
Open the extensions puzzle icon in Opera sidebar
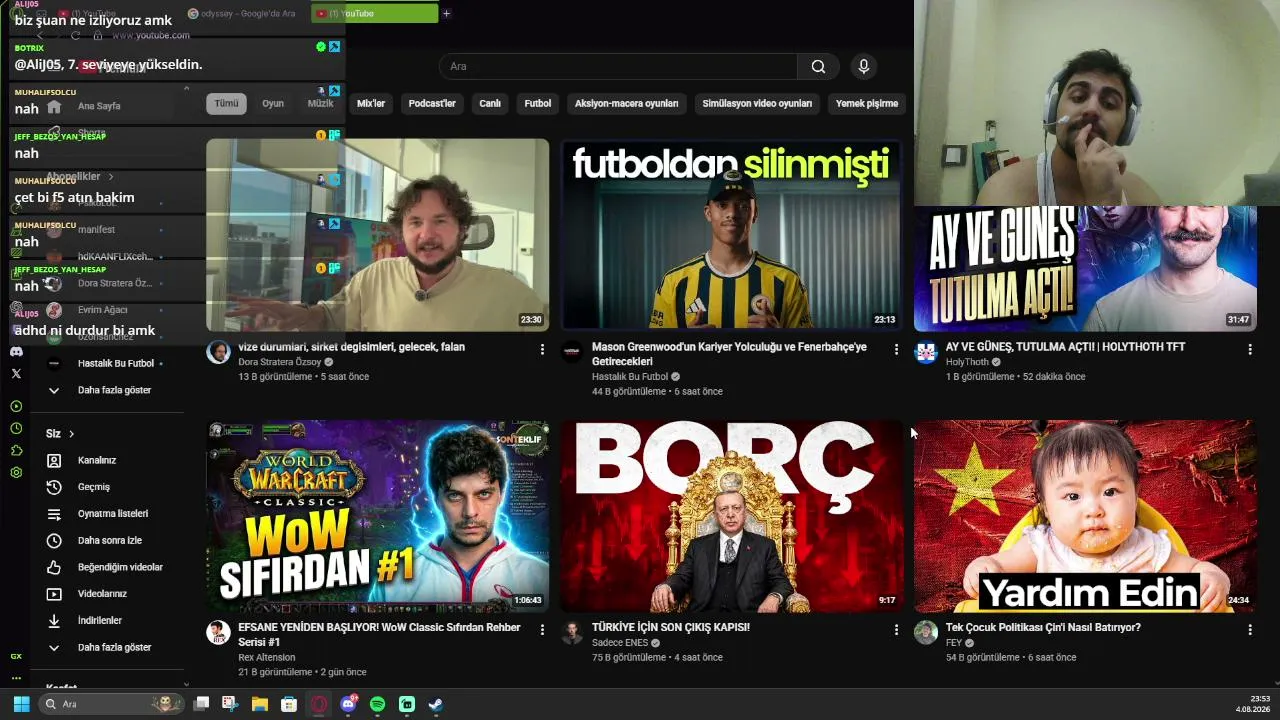click(16, 450)
